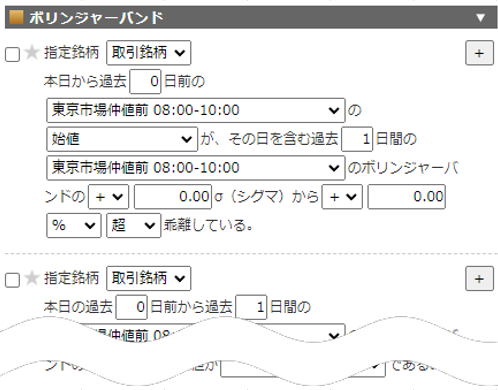This screenshot has width=498, height=390.
Task: Open the % unit dropdown
Action: [74, 225]
